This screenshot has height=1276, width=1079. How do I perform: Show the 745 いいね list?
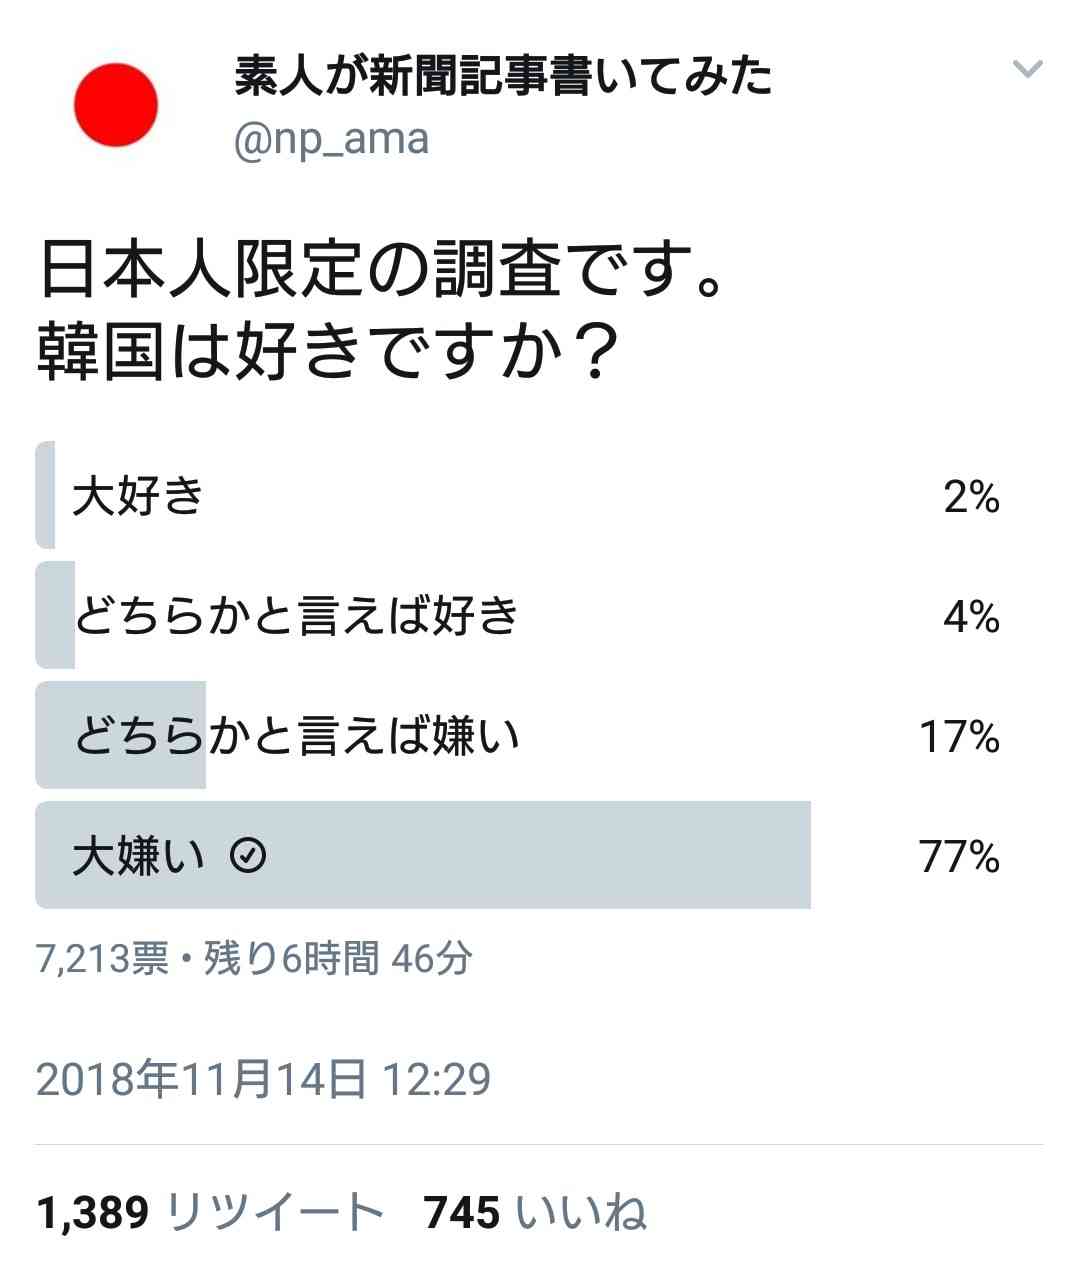pyautogui.click(x=535, y=1212)
